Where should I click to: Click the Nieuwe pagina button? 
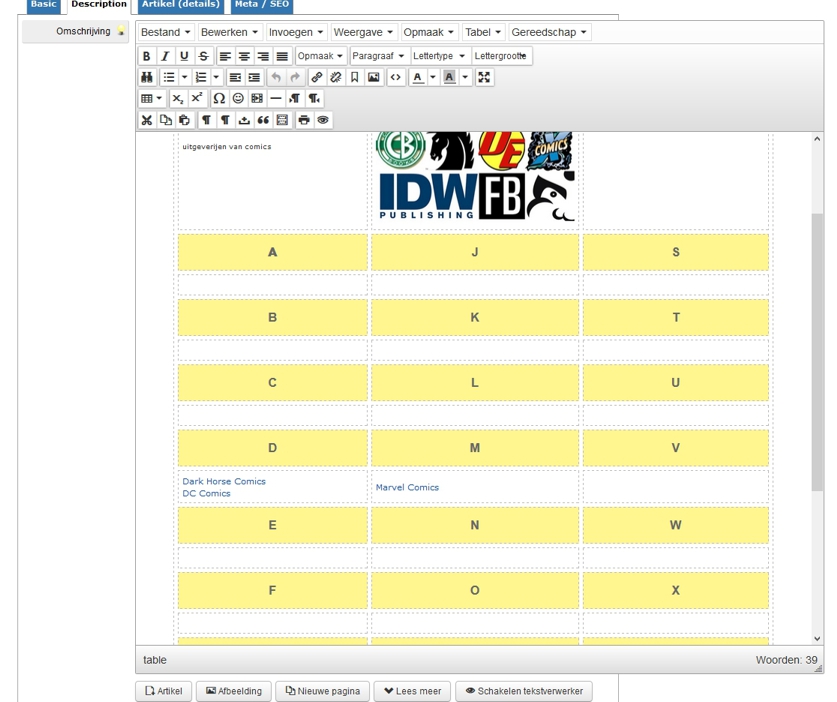tap(322, 691)
